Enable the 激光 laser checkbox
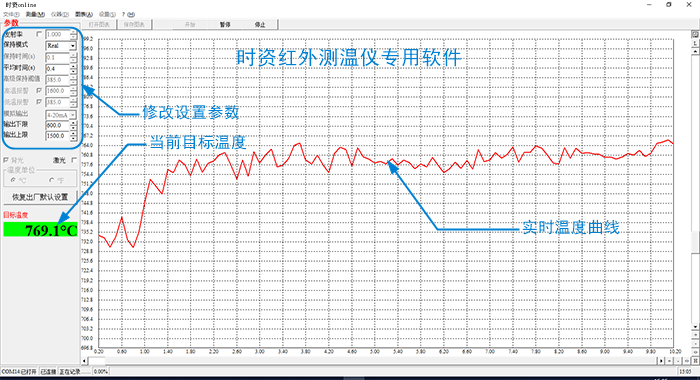The image size is (700, 380). 74,160
